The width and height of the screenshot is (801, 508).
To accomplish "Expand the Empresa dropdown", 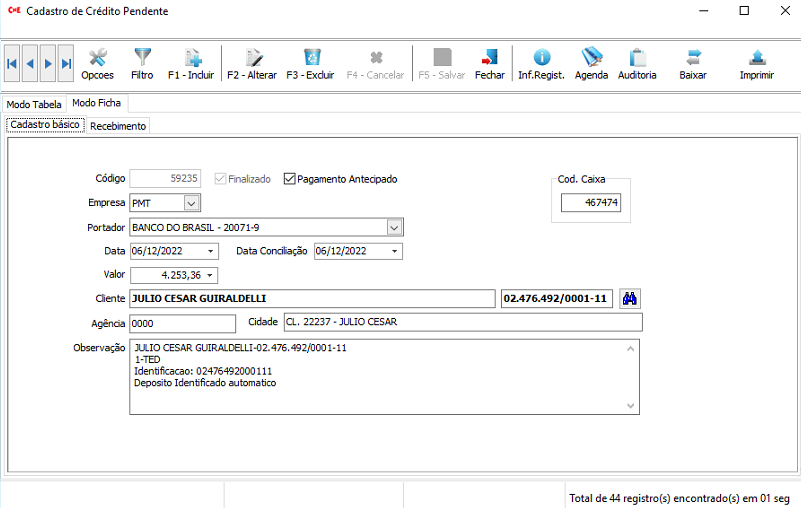I will pyautogui.click(x=193, y=203).
